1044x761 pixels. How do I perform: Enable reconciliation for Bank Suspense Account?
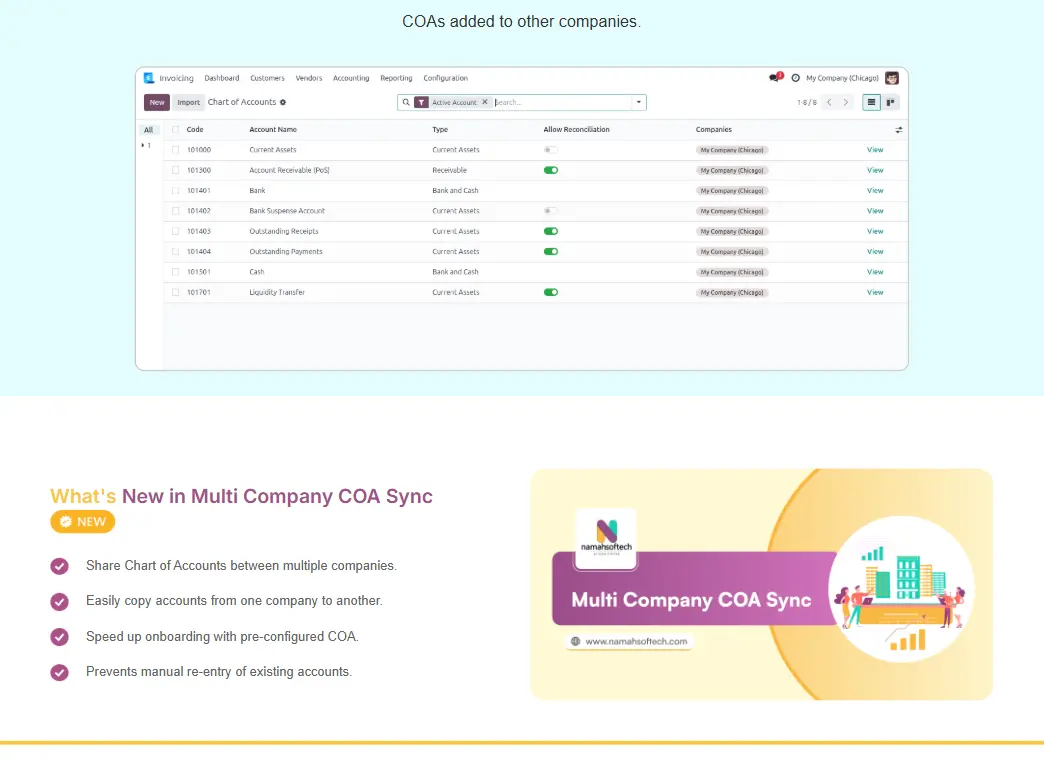(550, 211)
